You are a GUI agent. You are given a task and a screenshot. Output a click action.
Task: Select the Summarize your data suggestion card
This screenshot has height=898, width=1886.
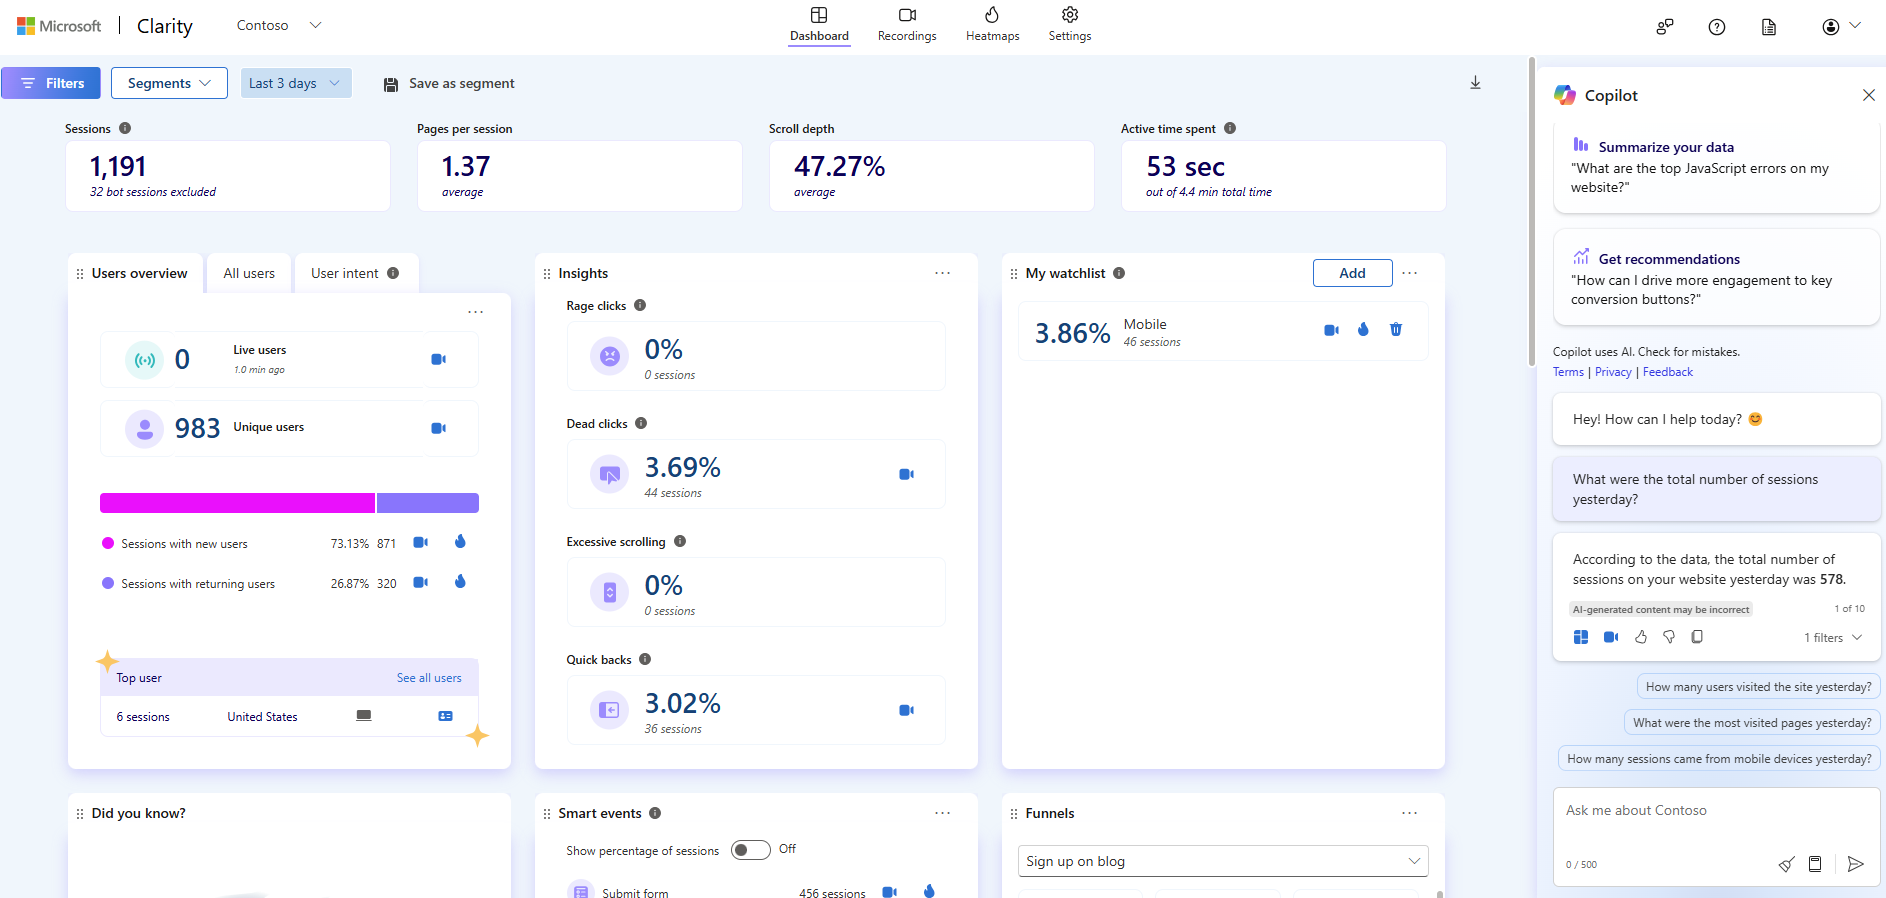click(x=1717, y=167)
